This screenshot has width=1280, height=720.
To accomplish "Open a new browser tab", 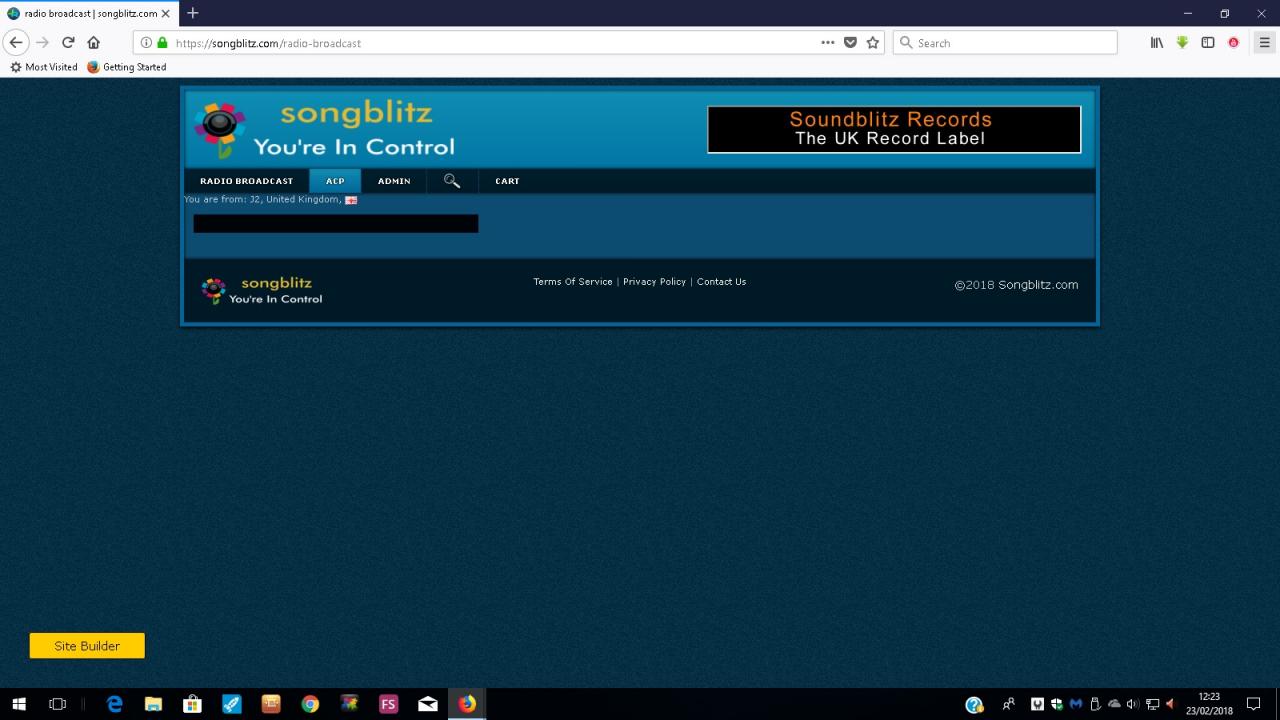I will pos(193,13).
